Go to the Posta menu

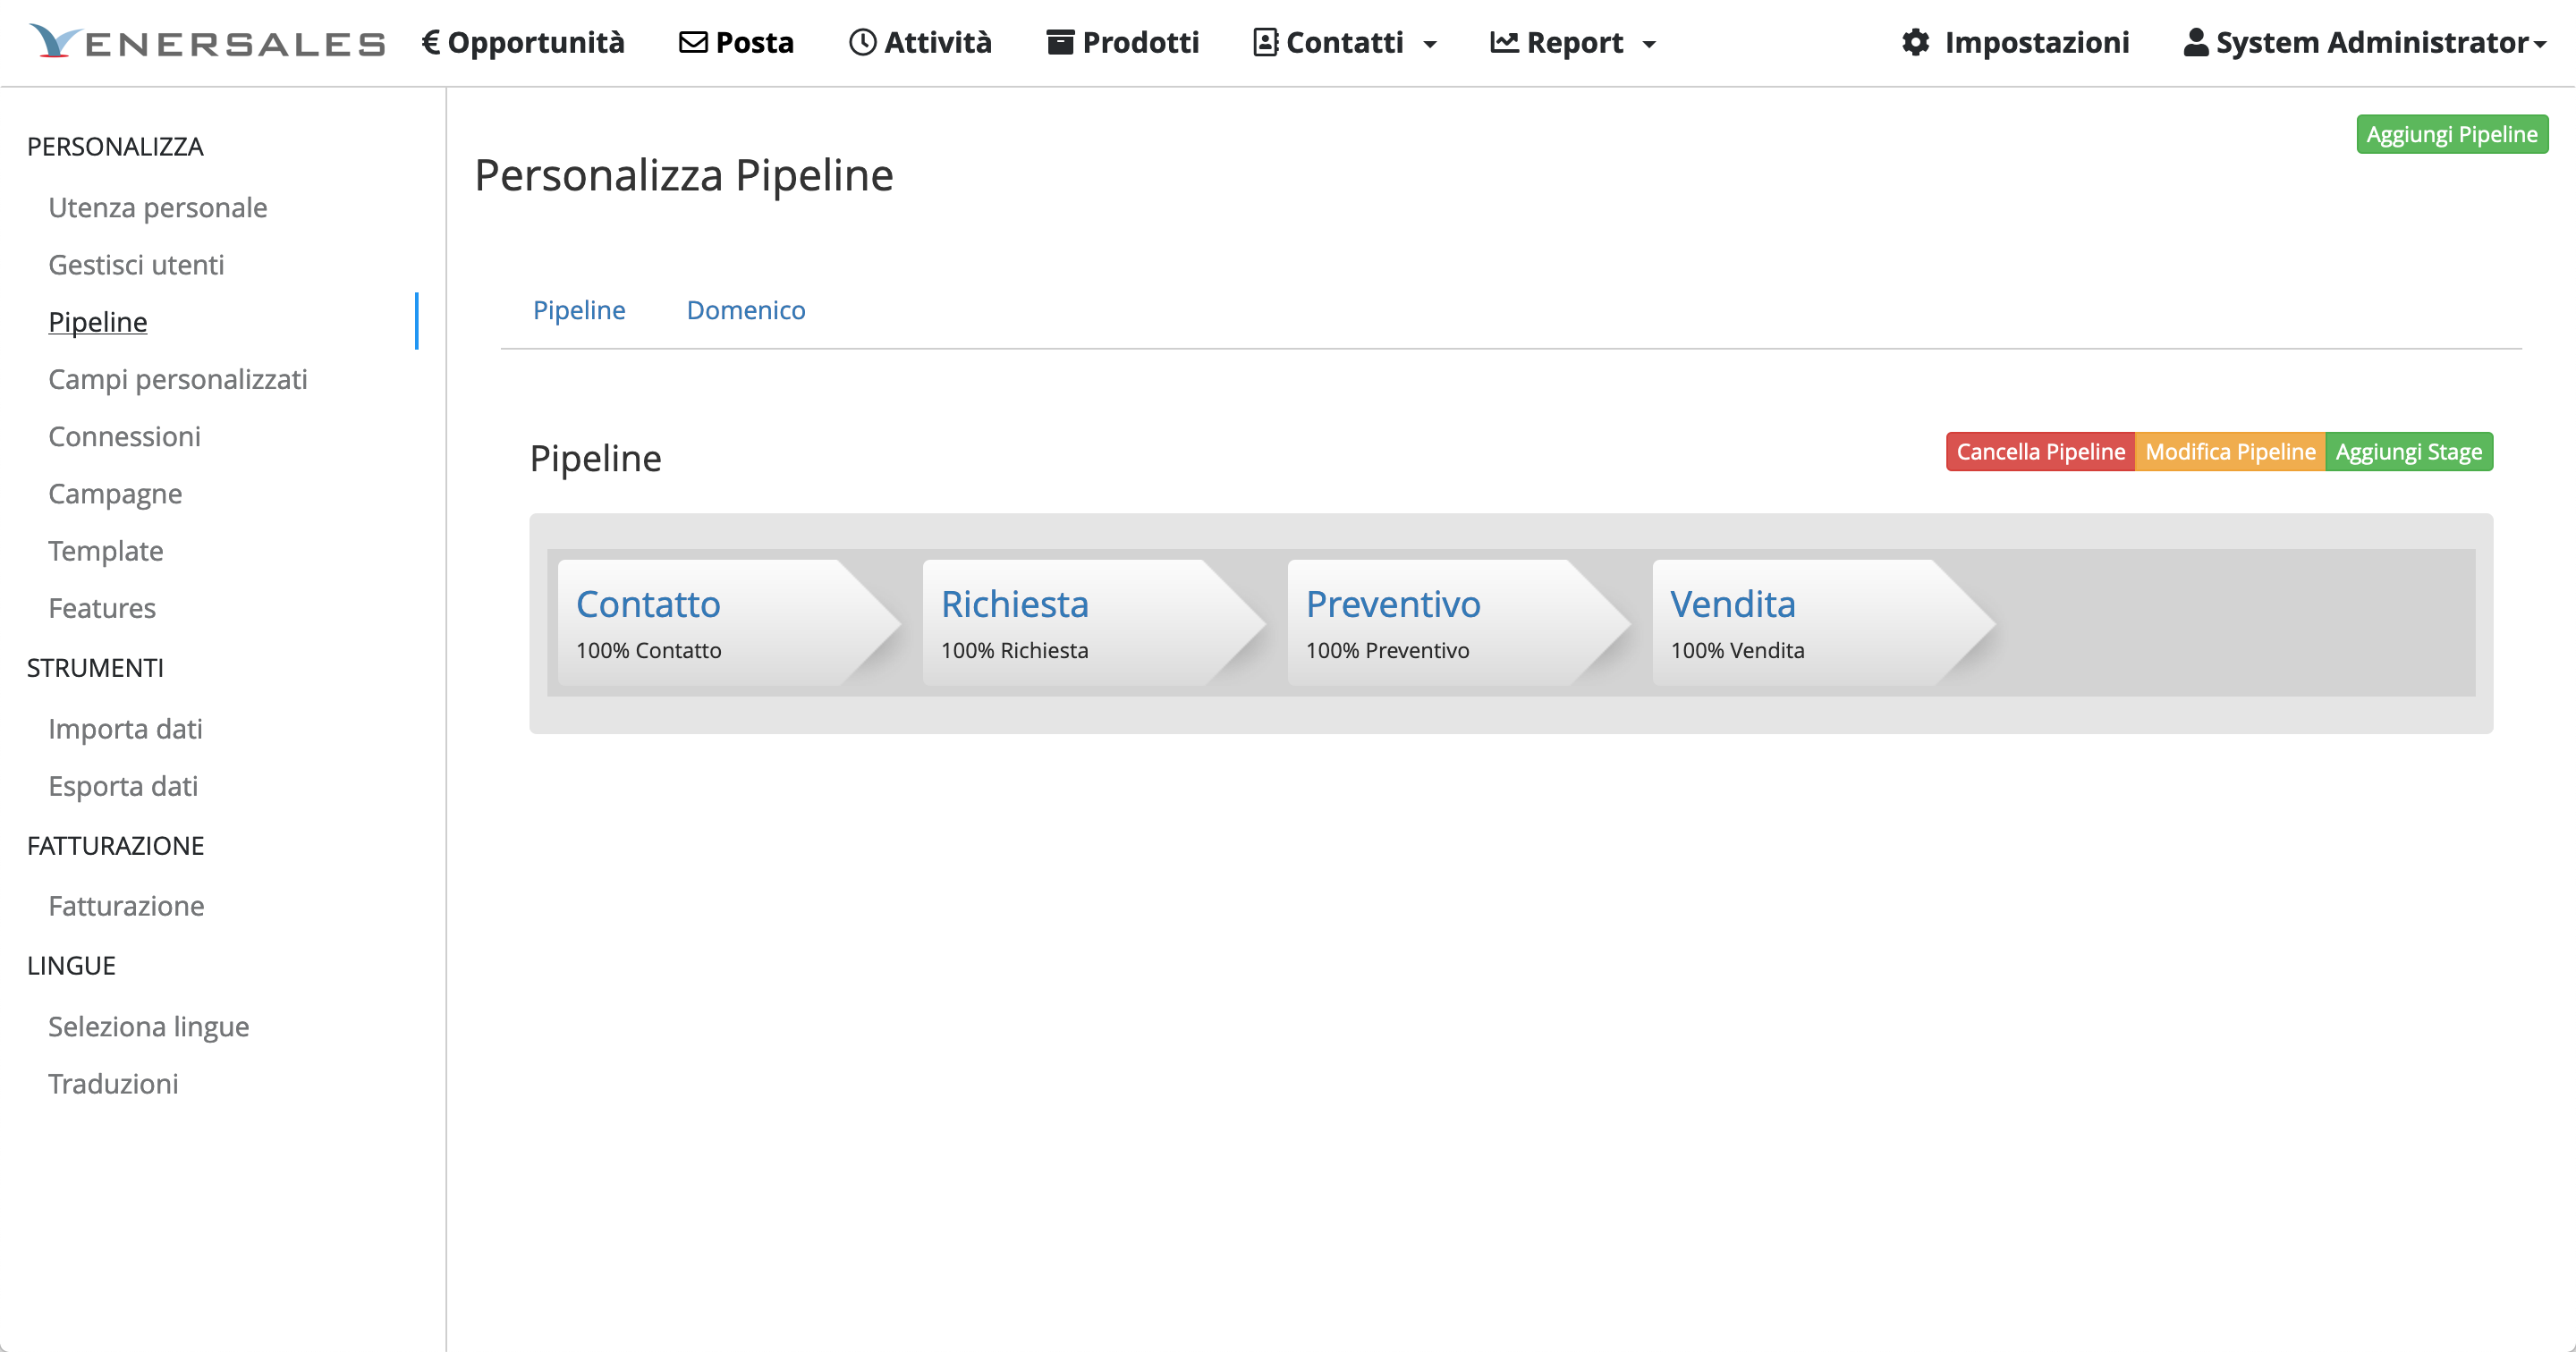click(x=736, y=42)
